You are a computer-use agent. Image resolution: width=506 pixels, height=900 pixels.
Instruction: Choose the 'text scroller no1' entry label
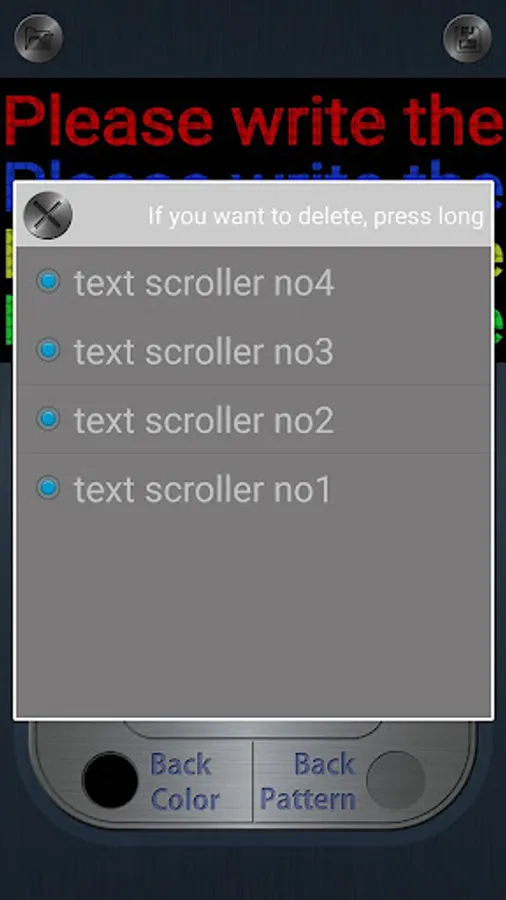tap(203, 490)
